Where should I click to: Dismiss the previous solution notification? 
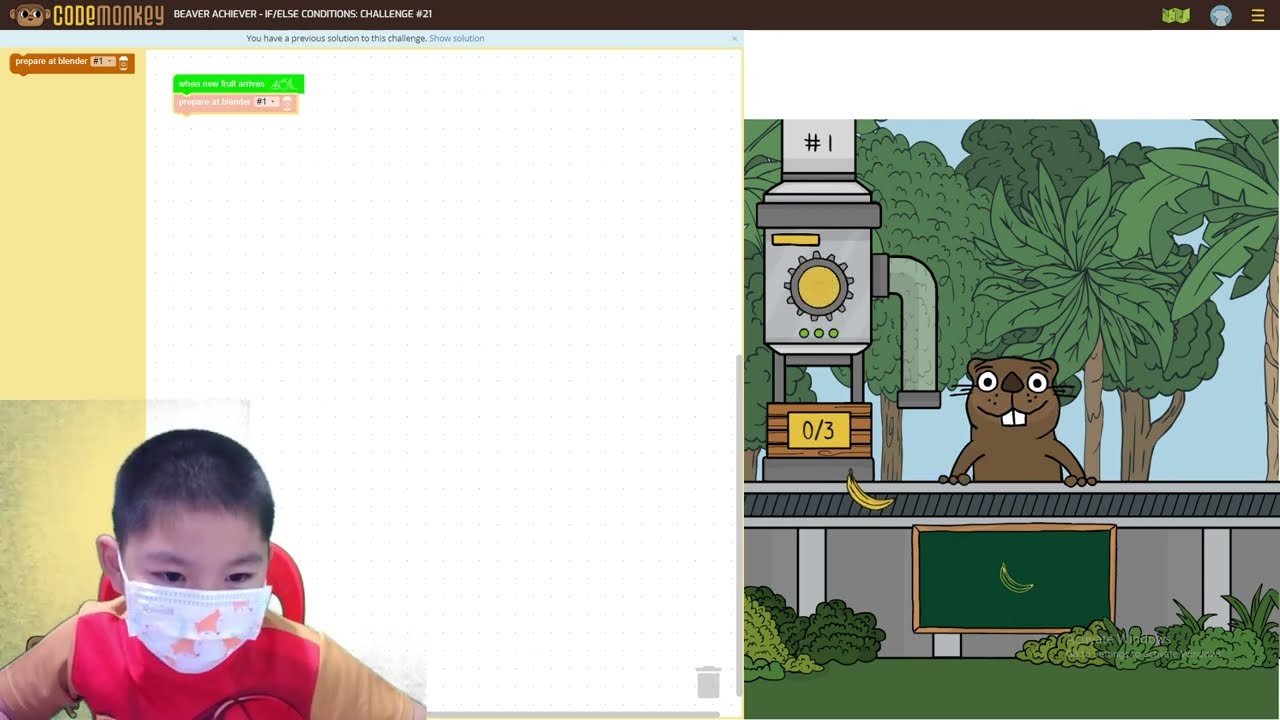(734, 38)
